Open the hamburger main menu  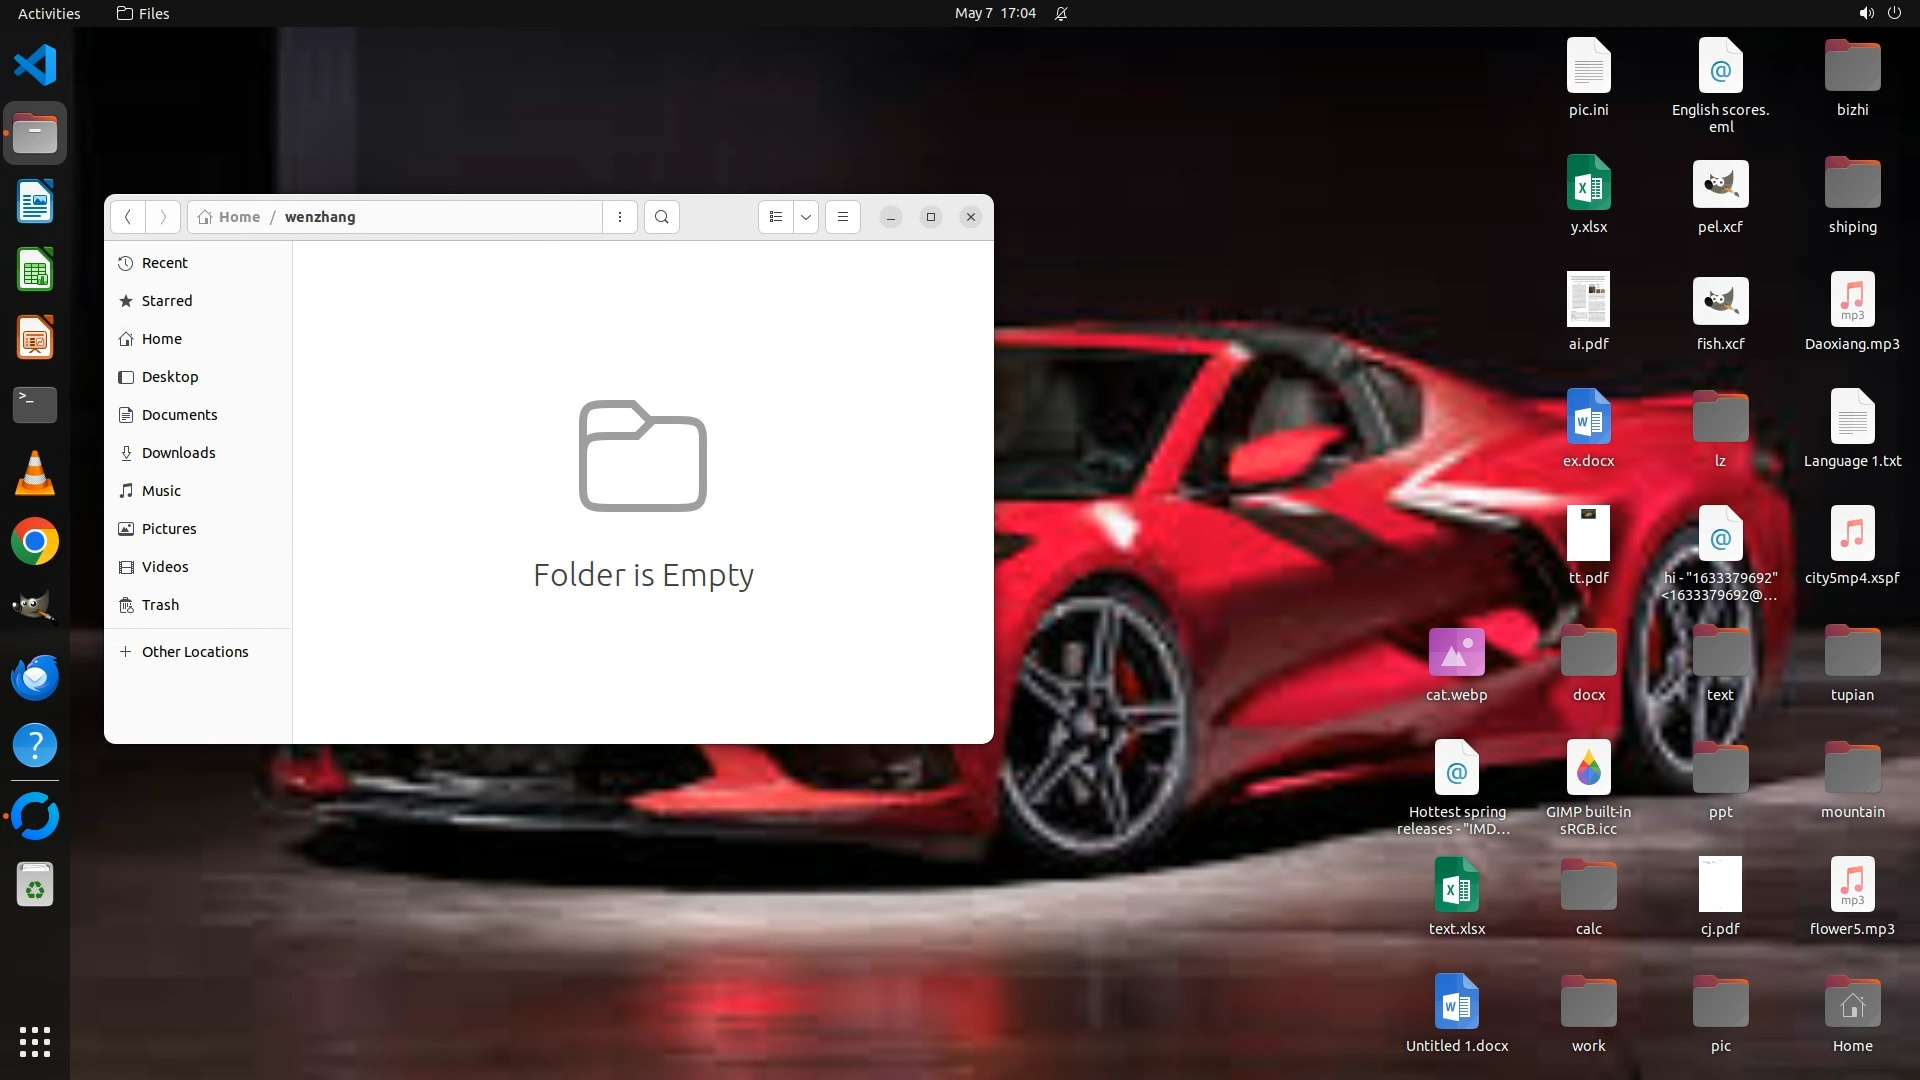[843, 217]
